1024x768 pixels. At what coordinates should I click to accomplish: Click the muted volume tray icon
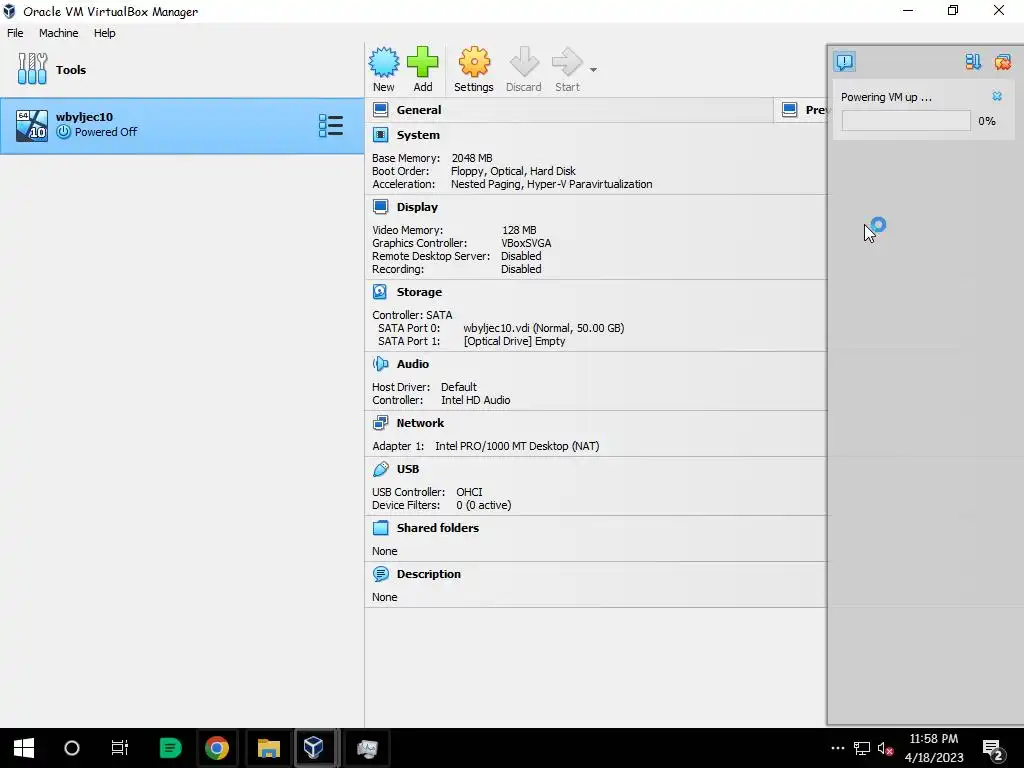coord(885,748)
